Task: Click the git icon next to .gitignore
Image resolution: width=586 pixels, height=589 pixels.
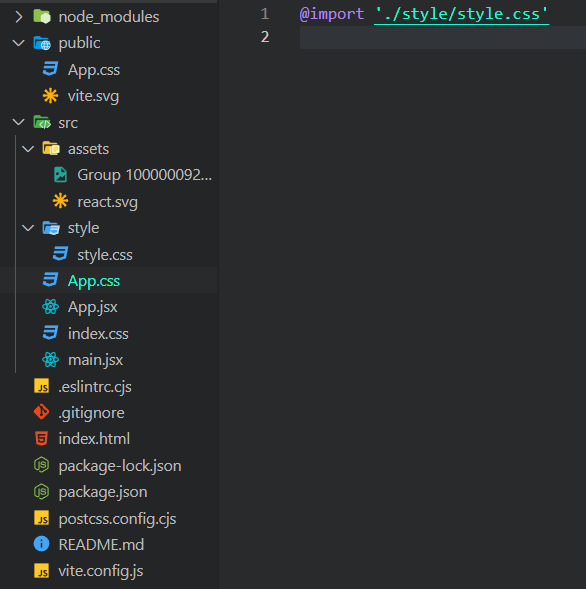Action: coord(41,412)
